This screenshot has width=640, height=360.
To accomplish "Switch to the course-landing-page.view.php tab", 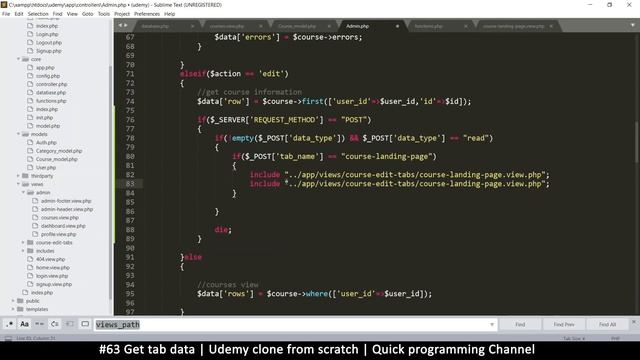I will click(x=518, y=26).
